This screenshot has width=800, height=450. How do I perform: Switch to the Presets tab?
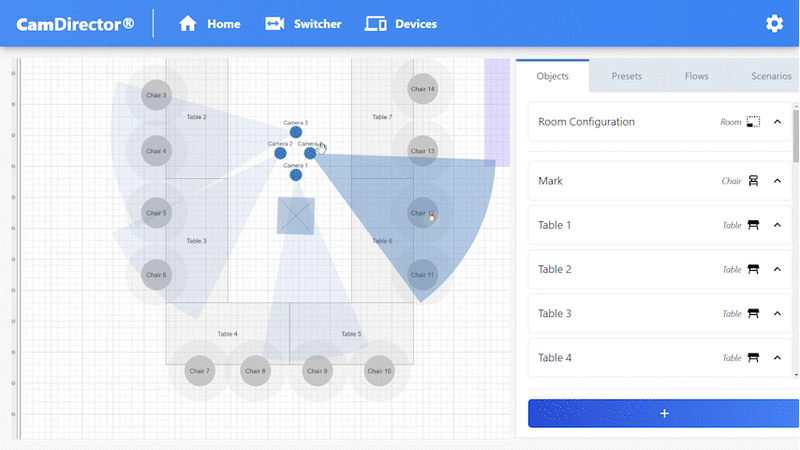[627, 76]
